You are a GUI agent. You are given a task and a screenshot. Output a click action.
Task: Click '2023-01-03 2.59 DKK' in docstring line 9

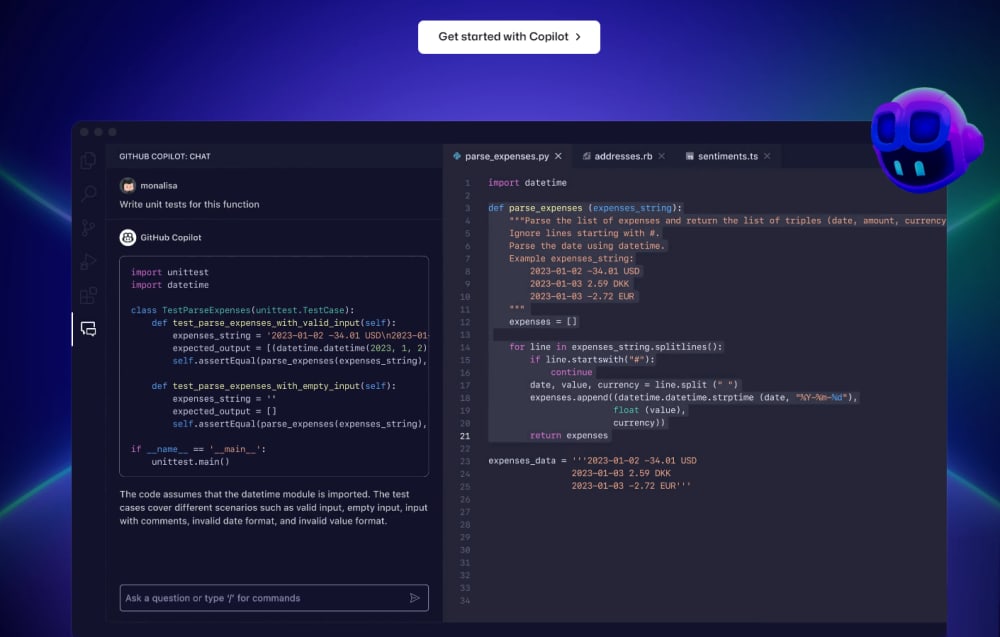click(579, 284)
